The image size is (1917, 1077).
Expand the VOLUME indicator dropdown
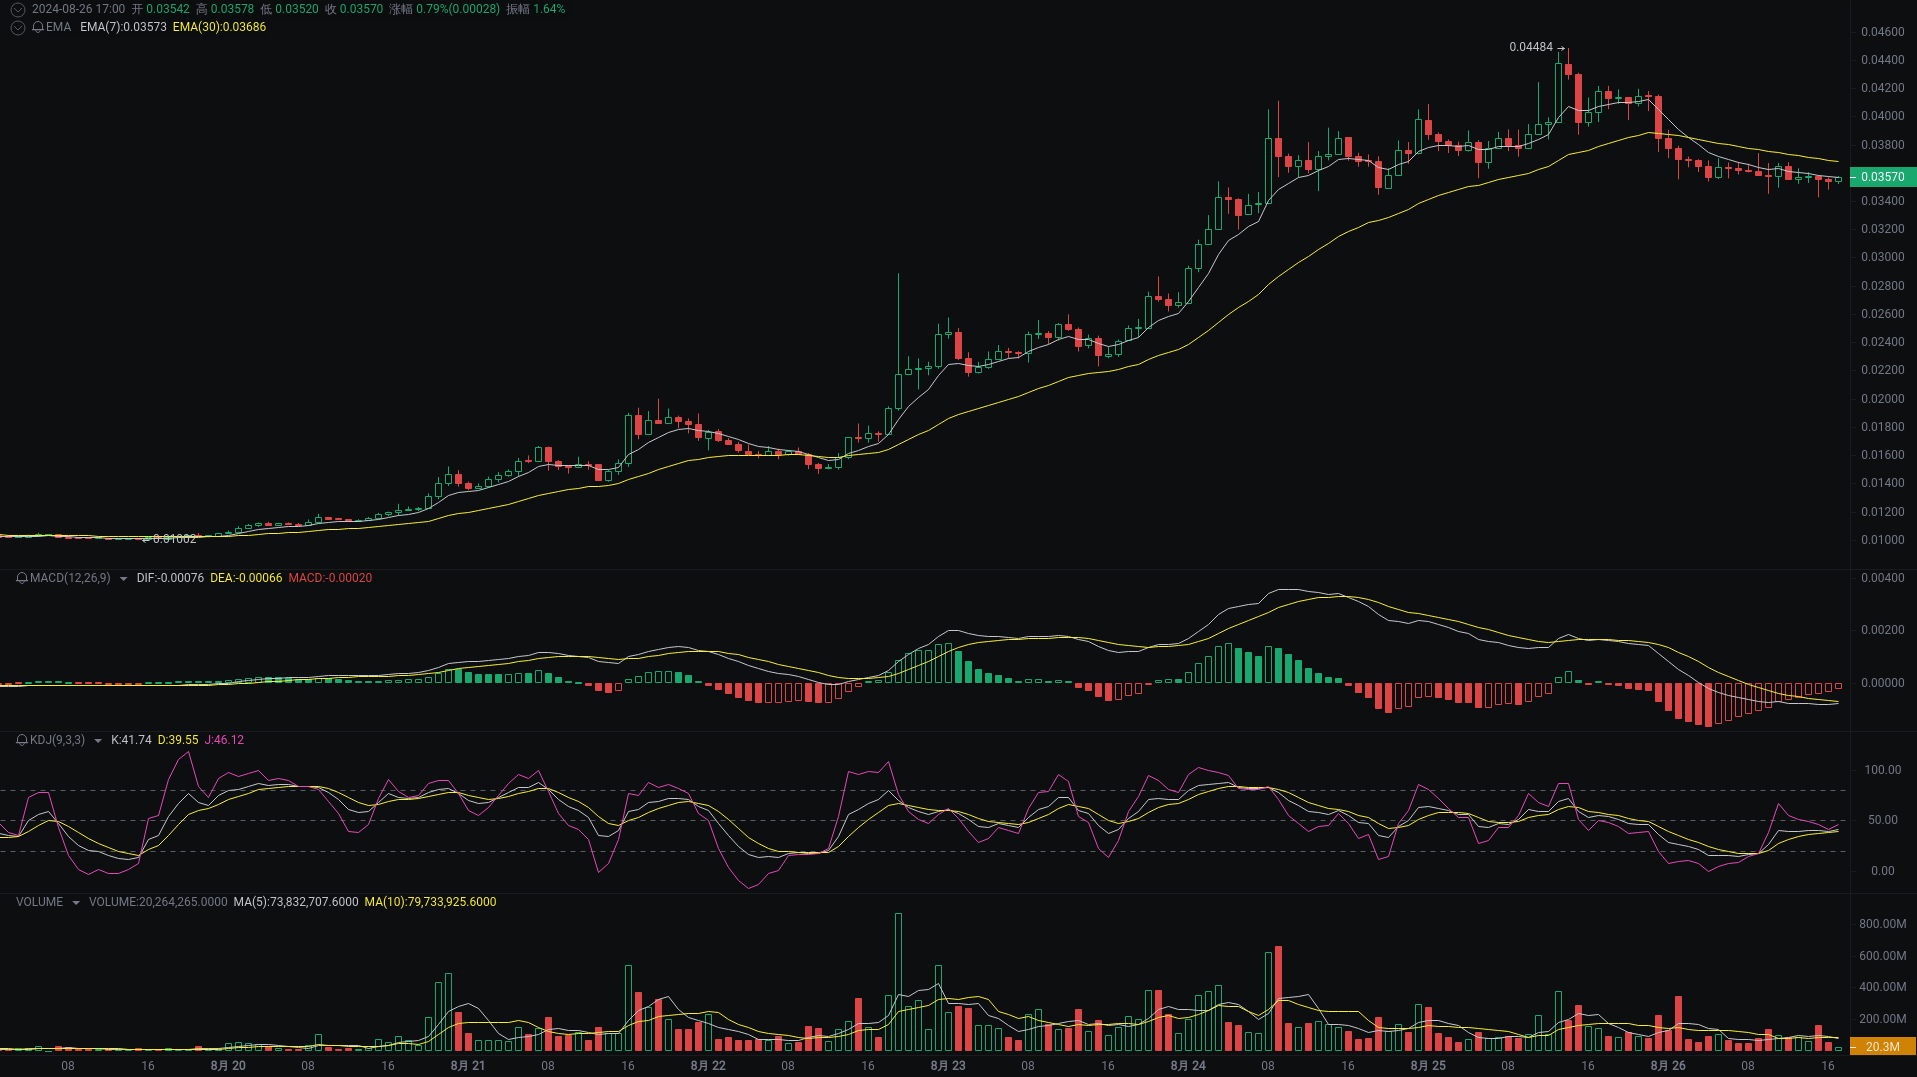point(75,901)
